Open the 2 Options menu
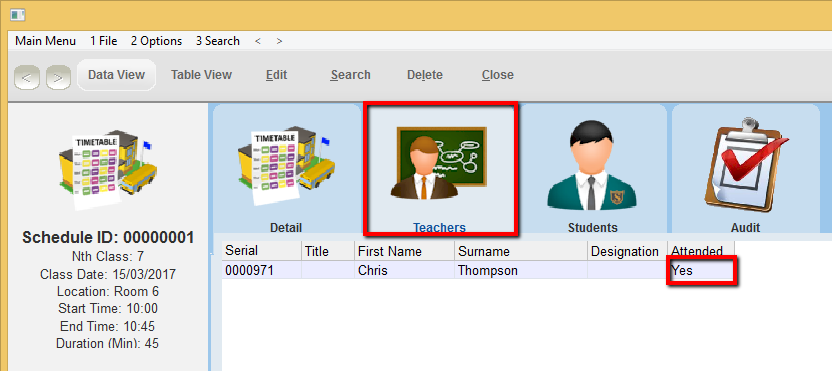The image size is (832, 371). click(x=157, y=41)
